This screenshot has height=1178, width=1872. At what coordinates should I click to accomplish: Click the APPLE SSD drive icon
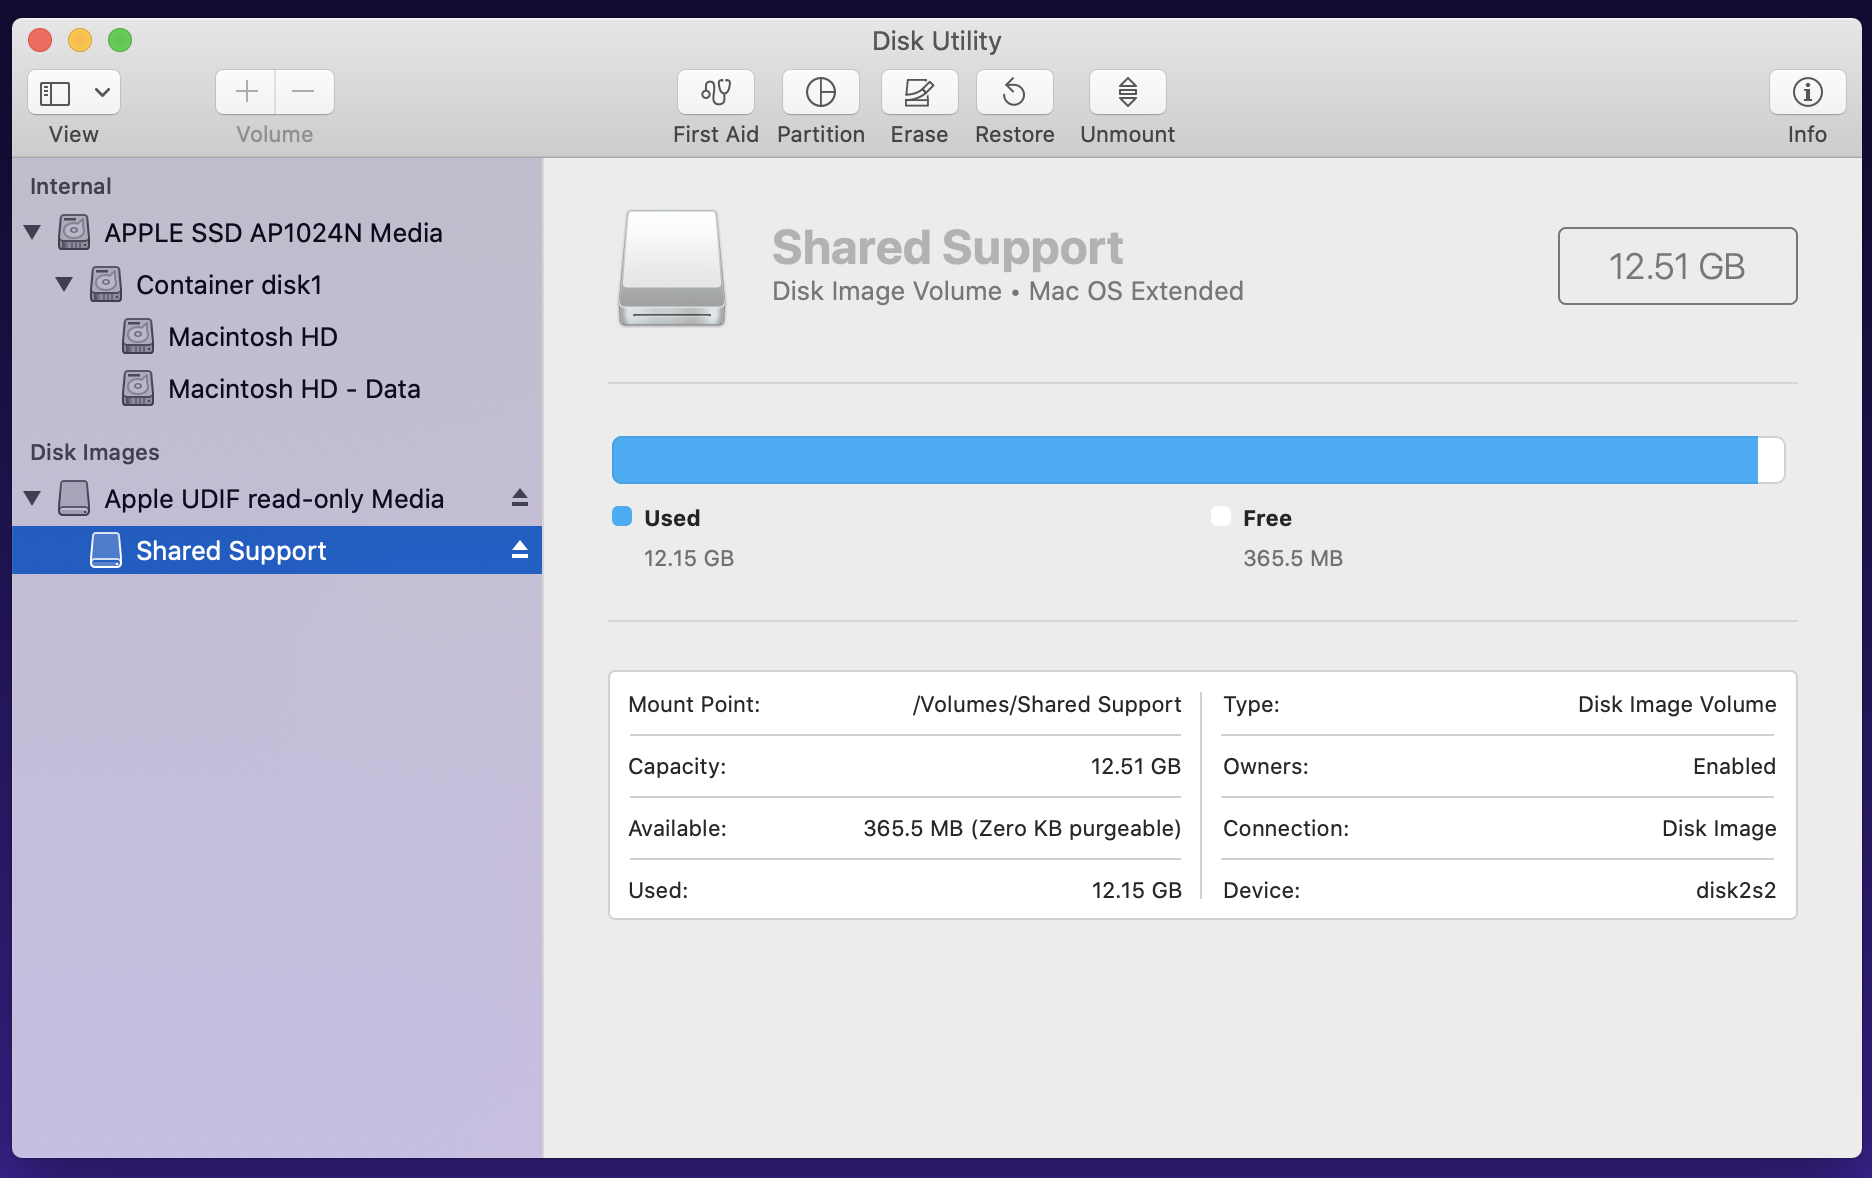click(x=74, y=232)
